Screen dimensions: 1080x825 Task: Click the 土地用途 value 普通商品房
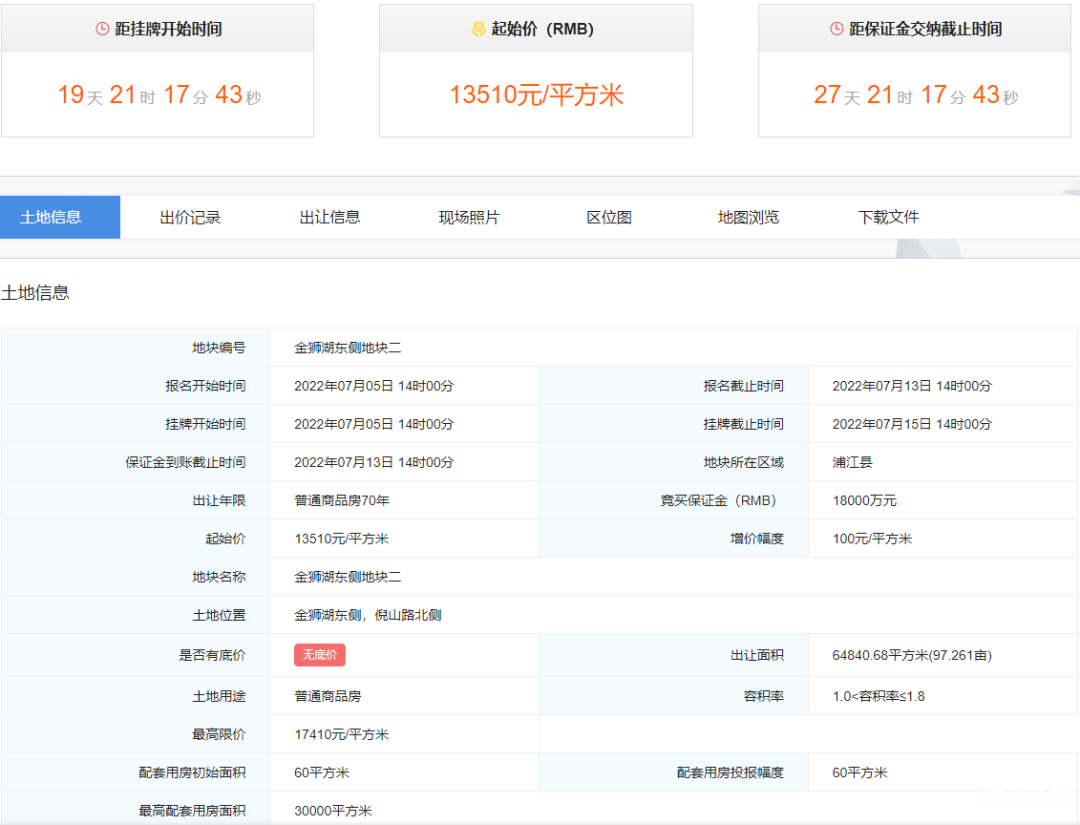pyautogui.click(x=328, y=696)
